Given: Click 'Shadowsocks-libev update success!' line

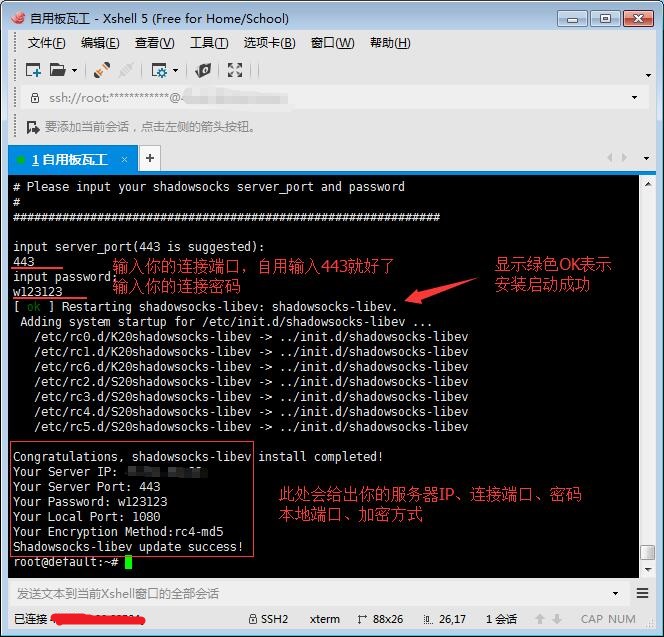Looking at the screenshot, I should (128, 547).
